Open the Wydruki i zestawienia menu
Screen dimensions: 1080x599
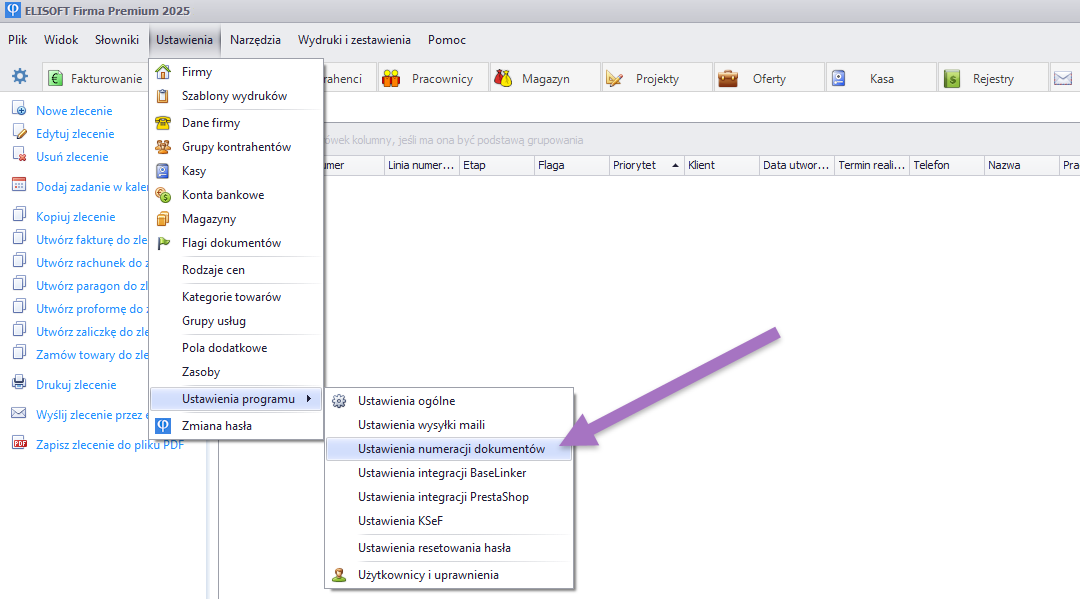pos(354,40)
